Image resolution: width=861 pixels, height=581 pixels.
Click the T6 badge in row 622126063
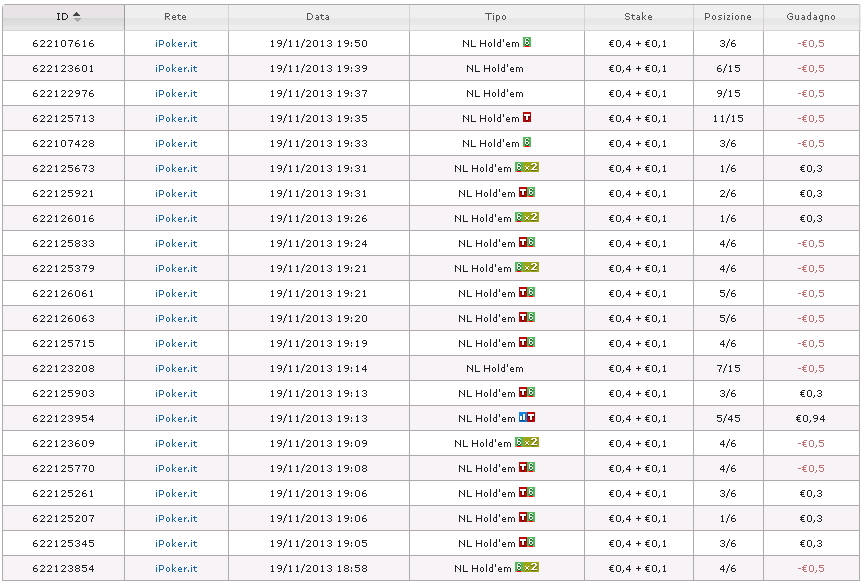[527, 317]
